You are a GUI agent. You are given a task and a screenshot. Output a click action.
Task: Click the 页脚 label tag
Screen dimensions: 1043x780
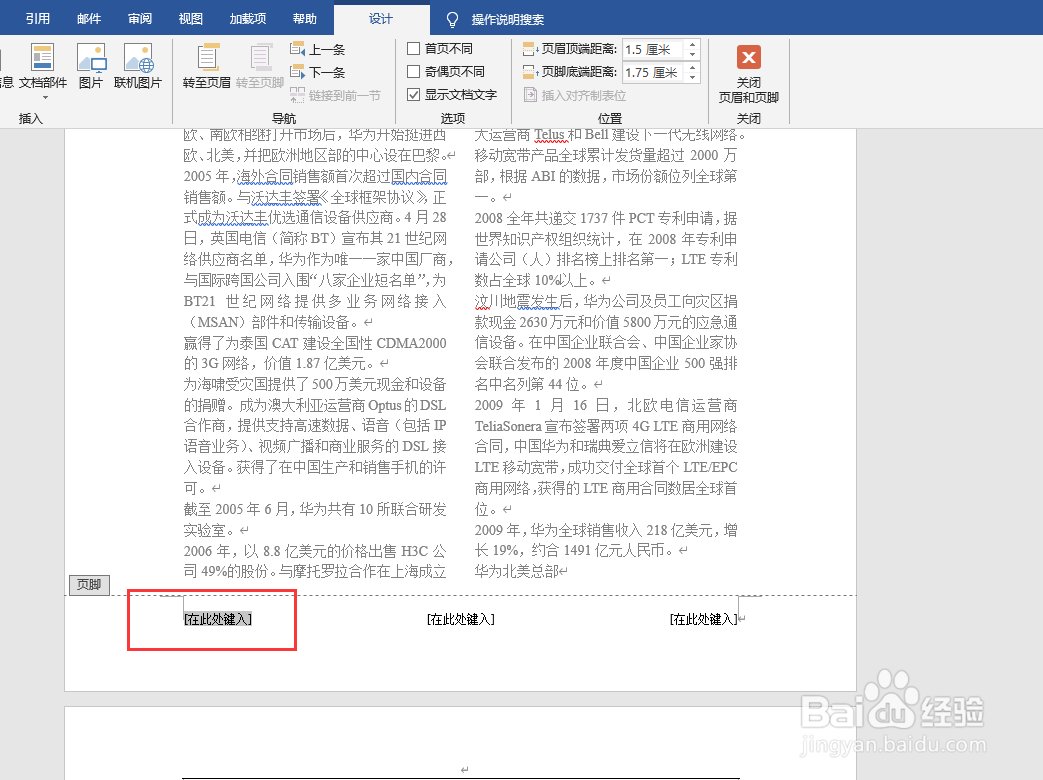click(89, 585)
